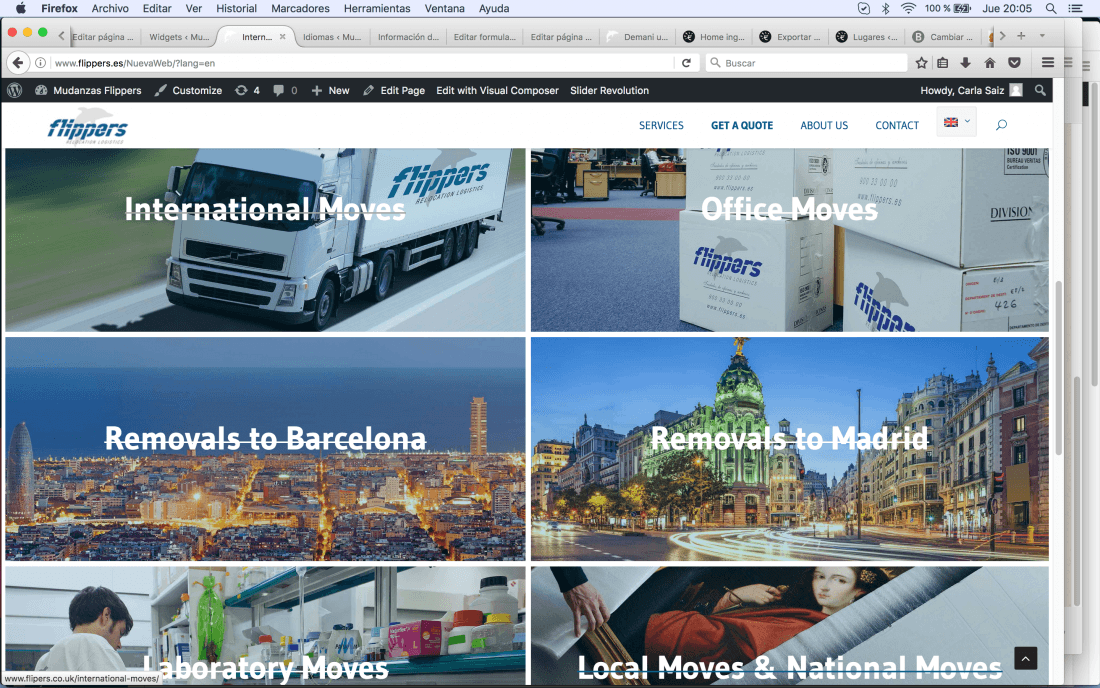Click the Firefox back arrow button
Screen dimensions: 1100x688
[x=18, y=62]
